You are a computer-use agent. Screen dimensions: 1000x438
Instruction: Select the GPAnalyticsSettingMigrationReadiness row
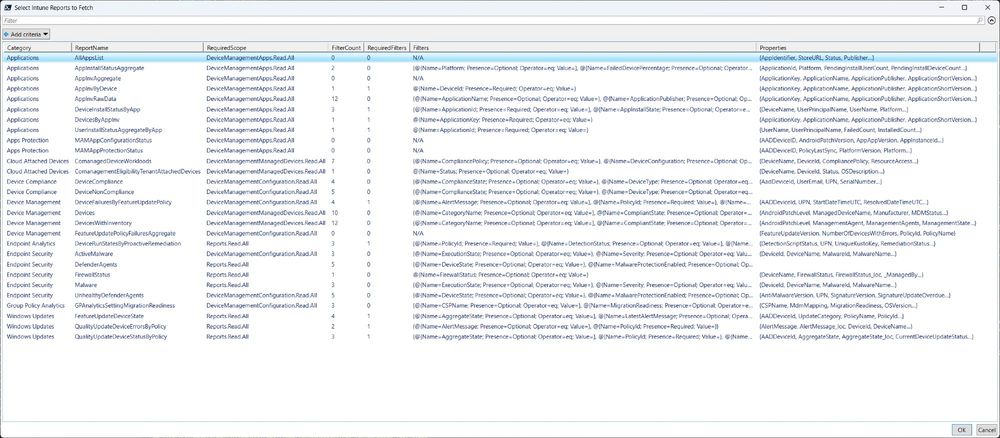coord(499,305)
